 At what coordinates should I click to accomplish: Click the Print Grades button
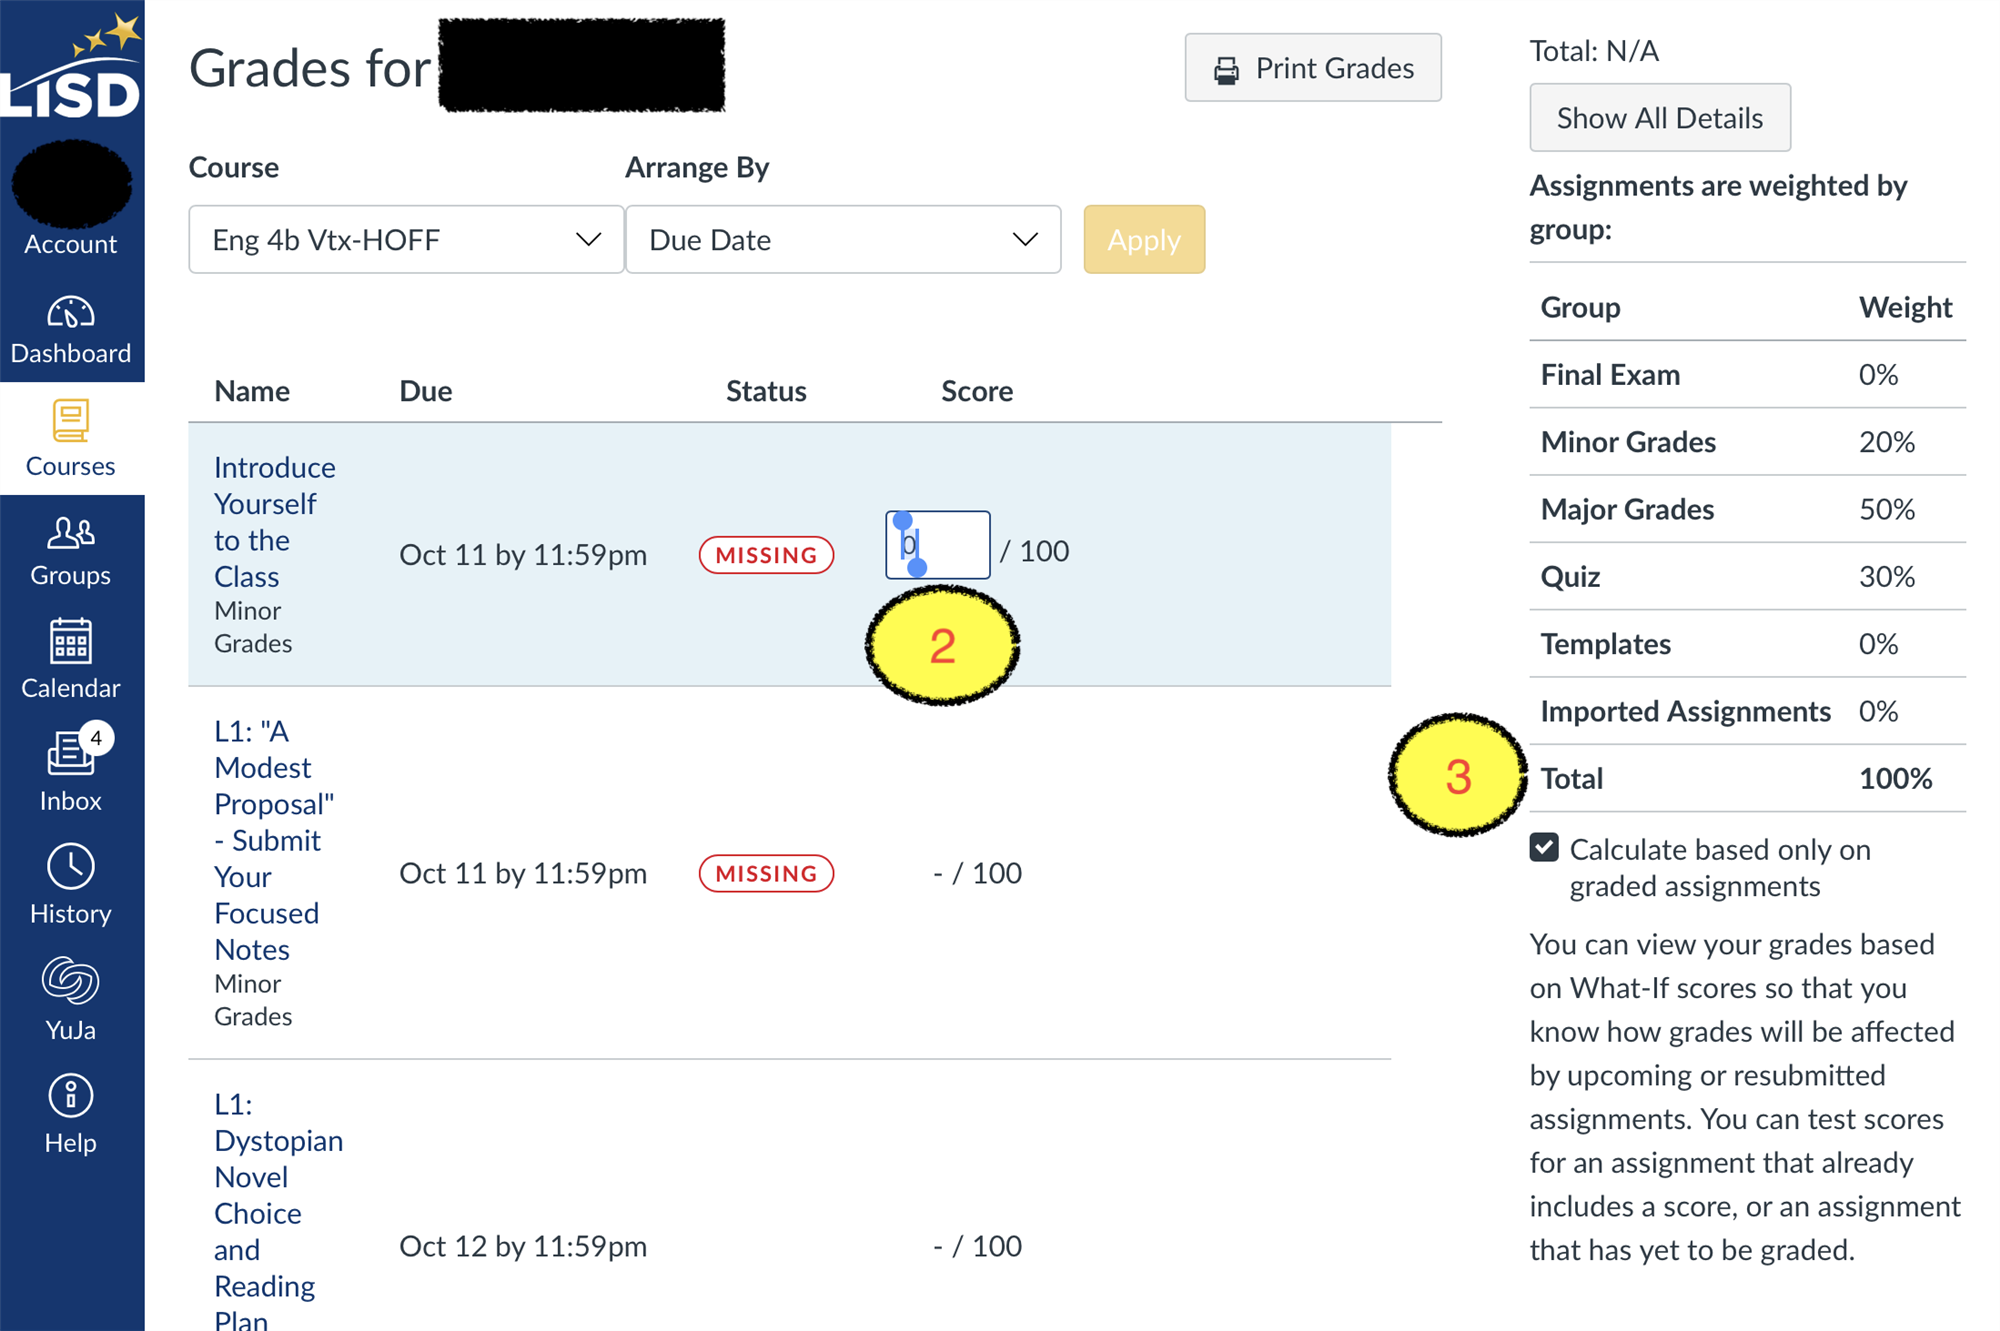1313,68
